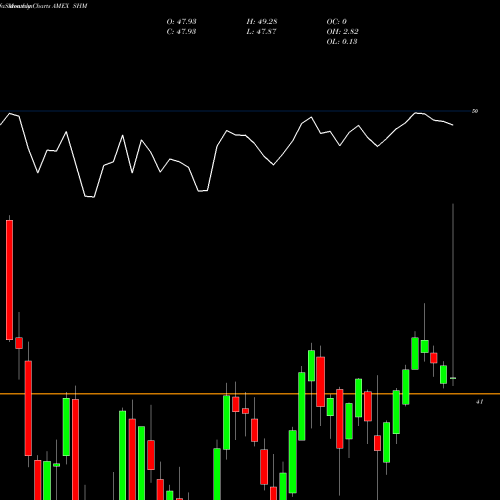
Task: Click the 50 level axis label
Action: (475, 111)
